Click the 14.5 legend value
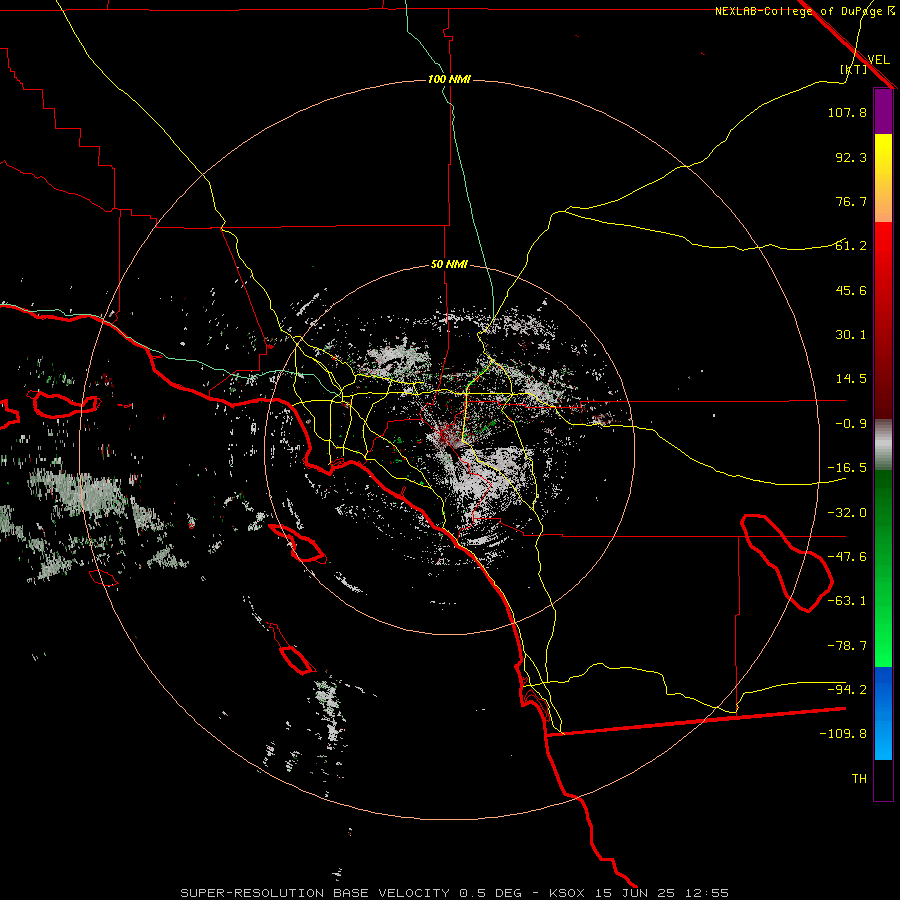900x900 pixels. point(851,379)
